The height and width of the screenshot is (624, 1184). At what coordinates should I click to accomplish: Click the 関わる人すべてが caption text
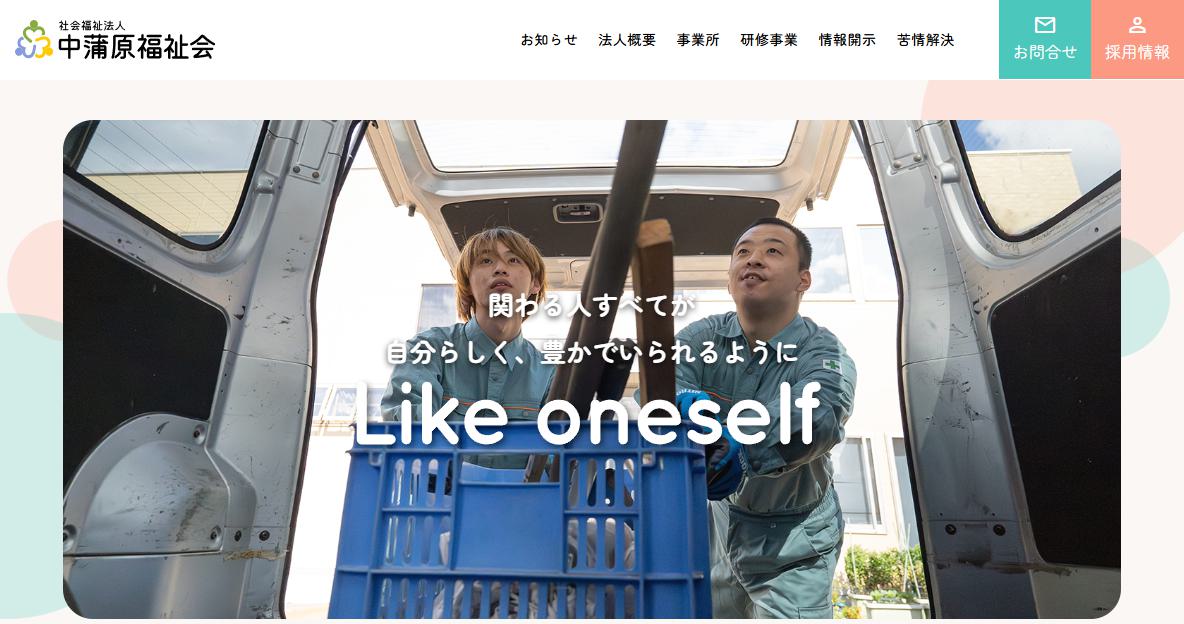[x=591, y=306]
